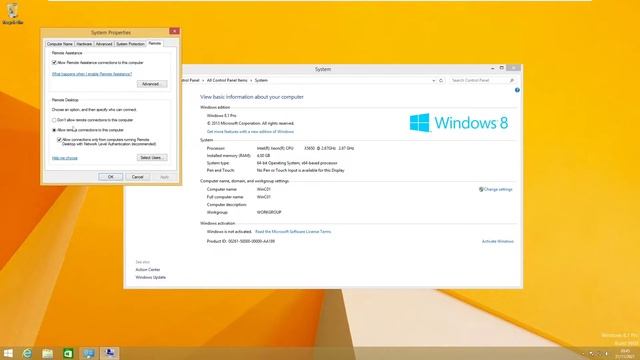The height and width of the screenshot is (360, 640).
Task: Confirm with the OK button
Action: (x=111, y=177)
